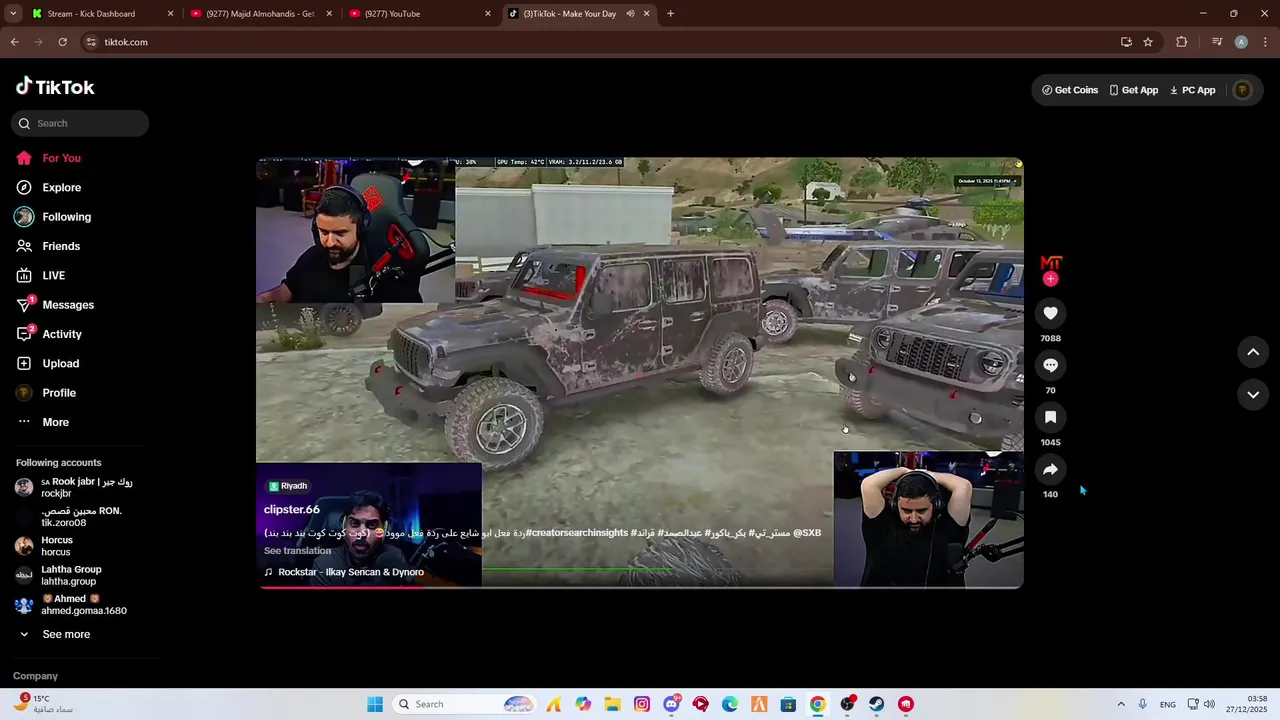Open a new browser tab

coord(670,14)
